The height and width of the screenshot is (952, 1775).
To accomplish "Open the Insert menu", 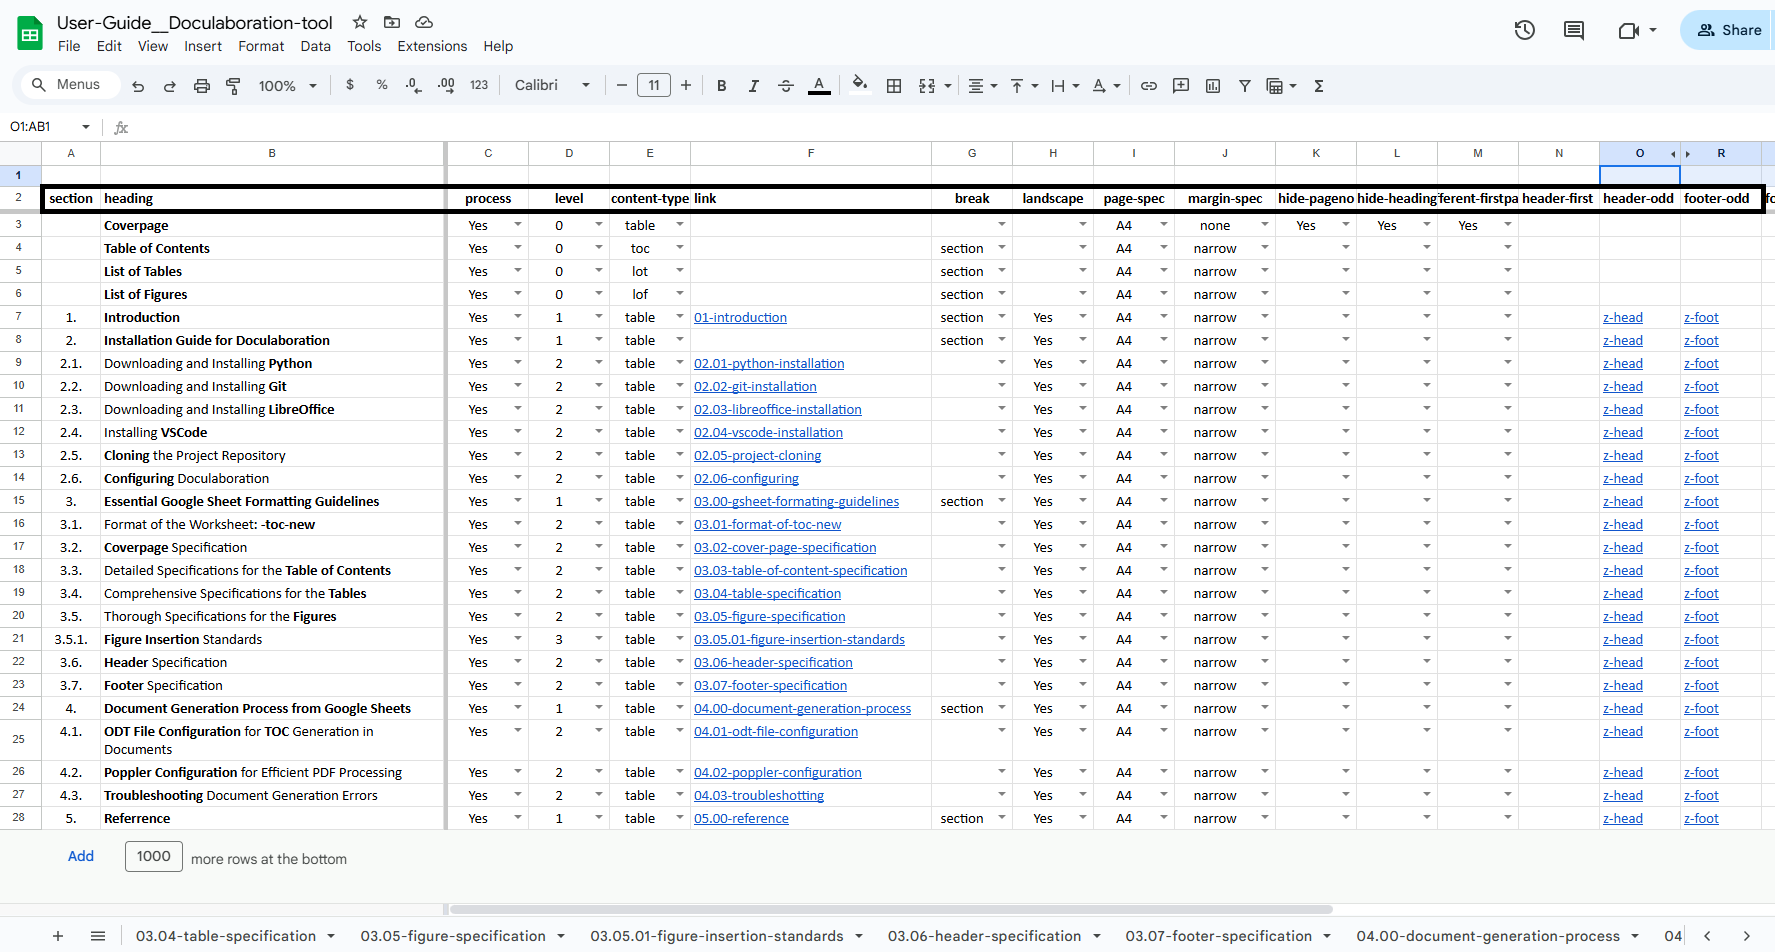I will click(203, 46).
